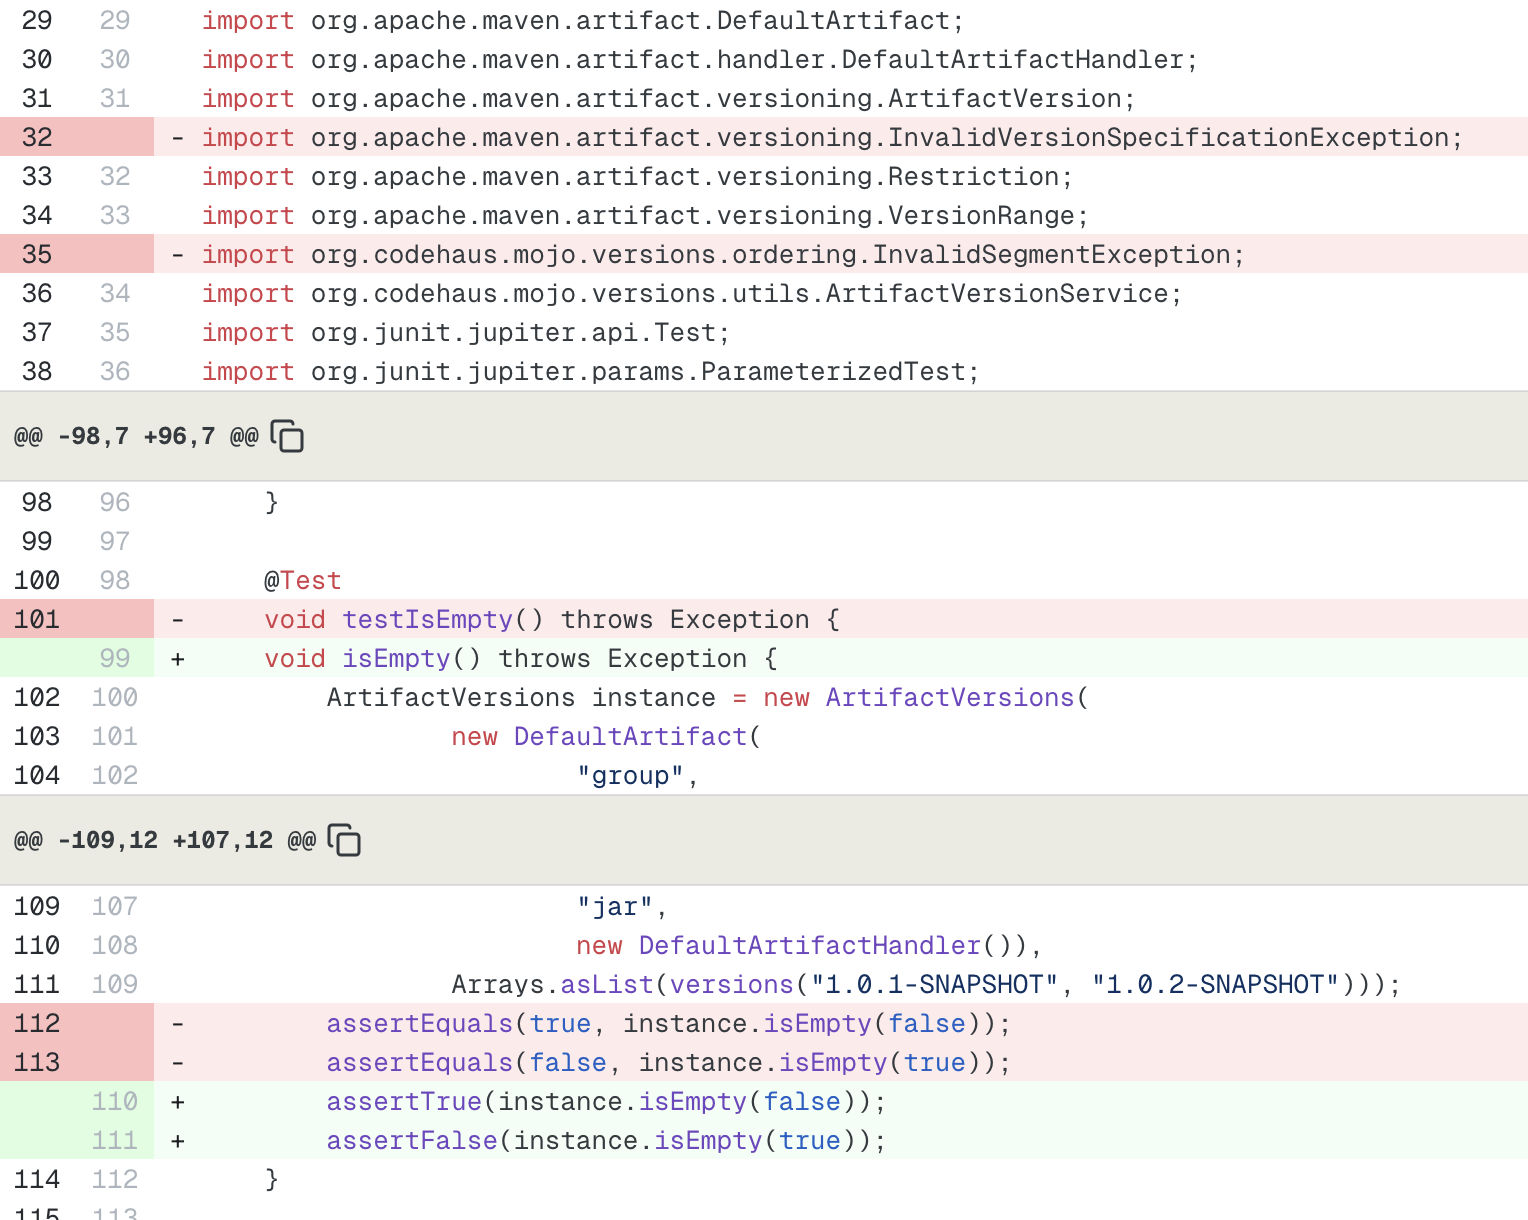Select old line number 104

click(37, 775)
